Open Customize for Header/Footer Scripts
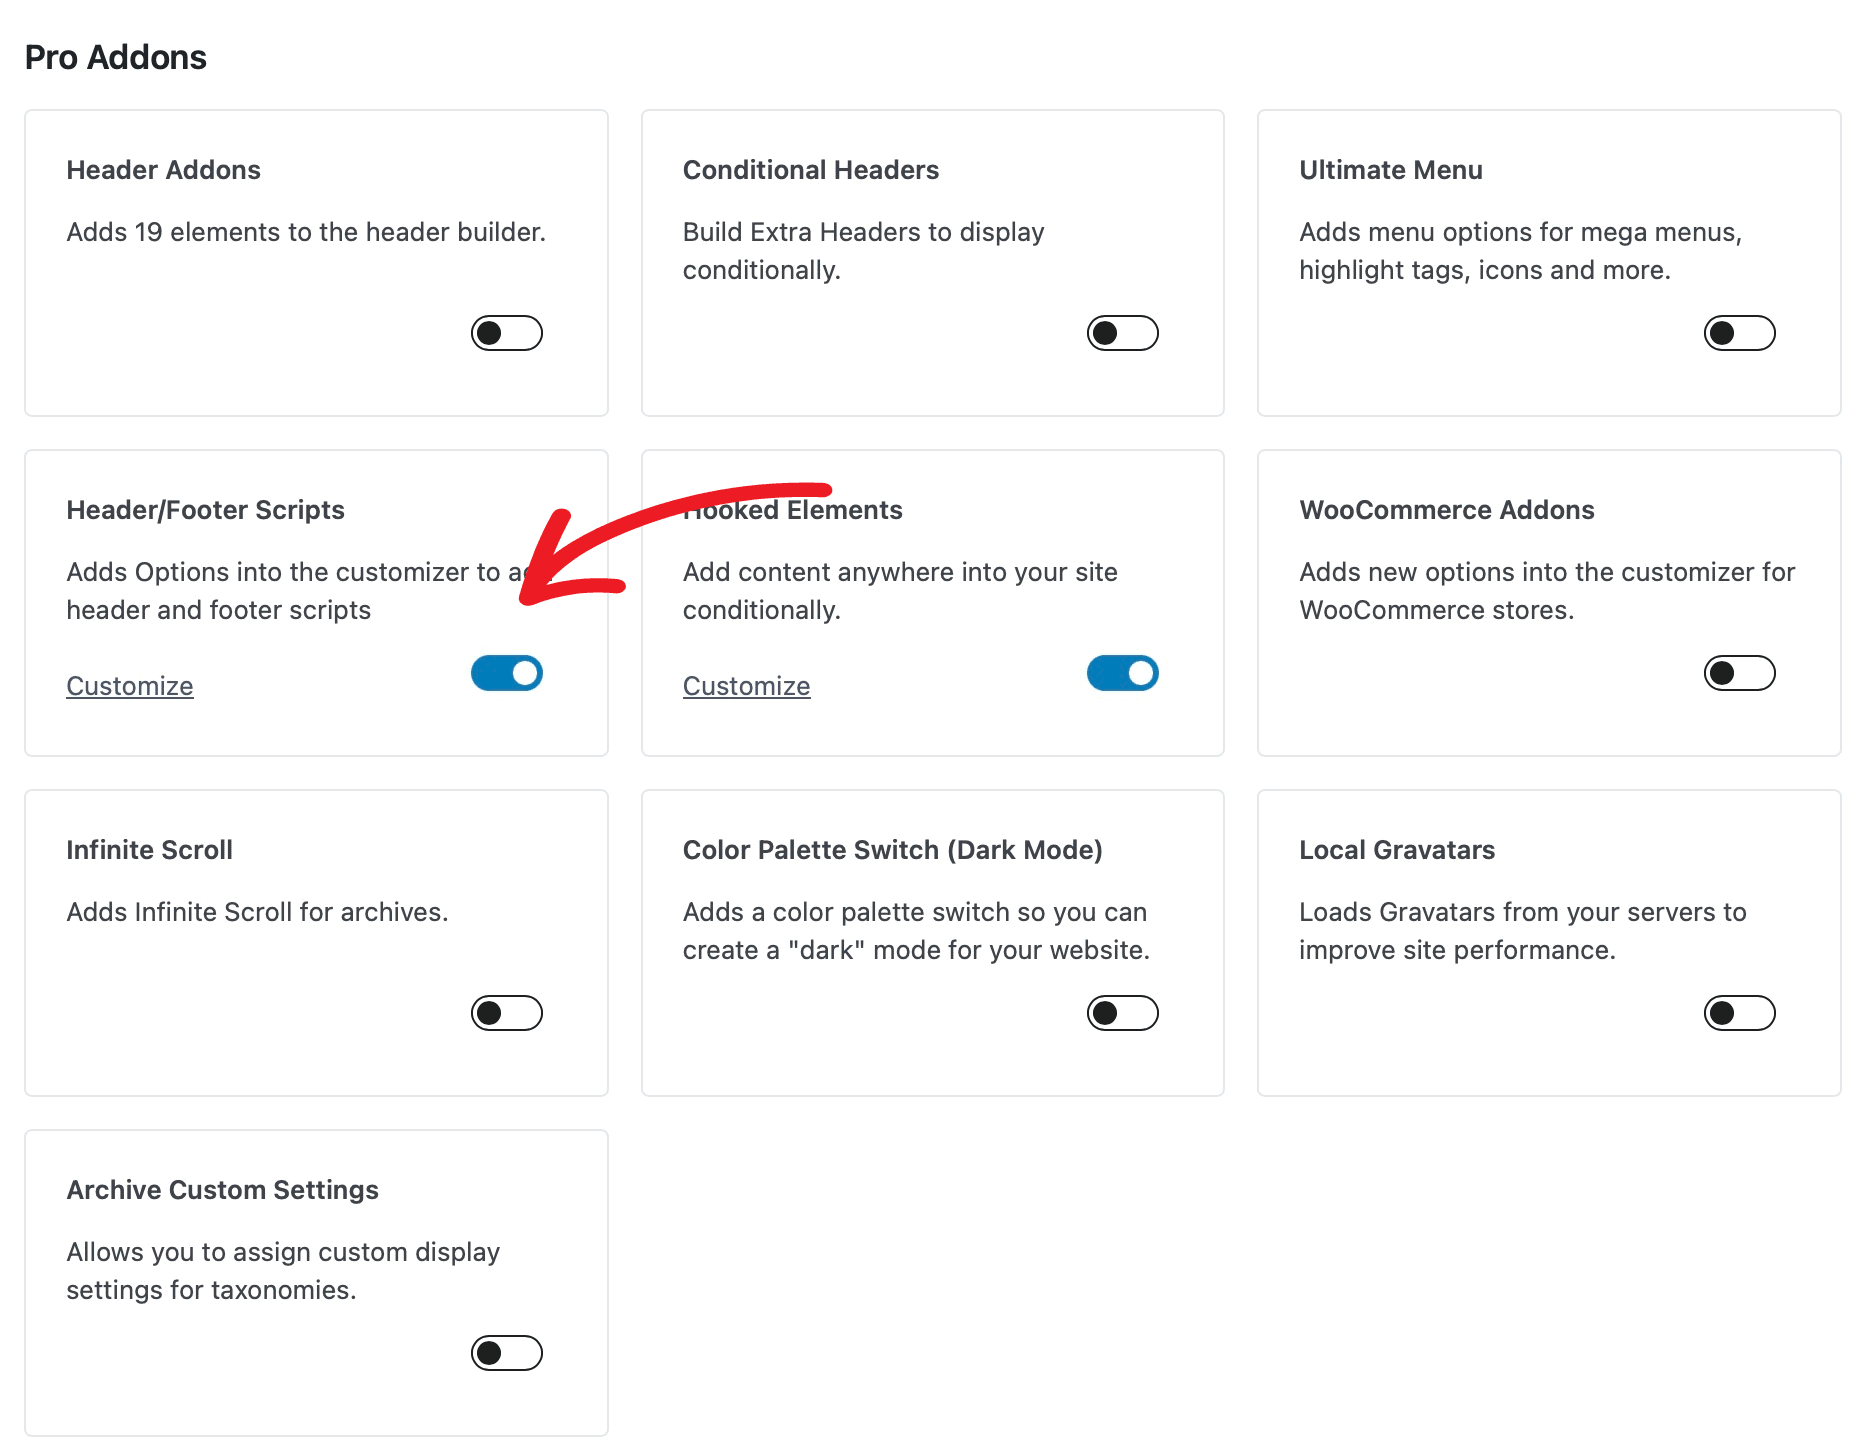This screenshot has width=1866, height=1452. coord(129,685)
